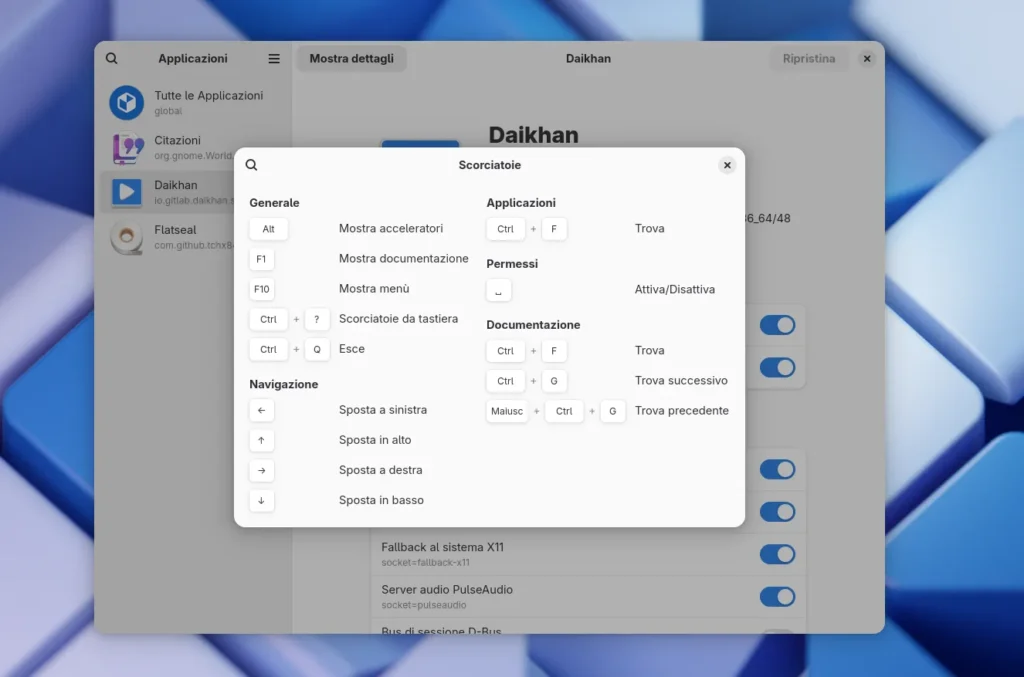The height and width of the screenshot is (677, 1024).
Task: Click the Tutte le Applicazioni cube icon
Action: pos(127,102)
